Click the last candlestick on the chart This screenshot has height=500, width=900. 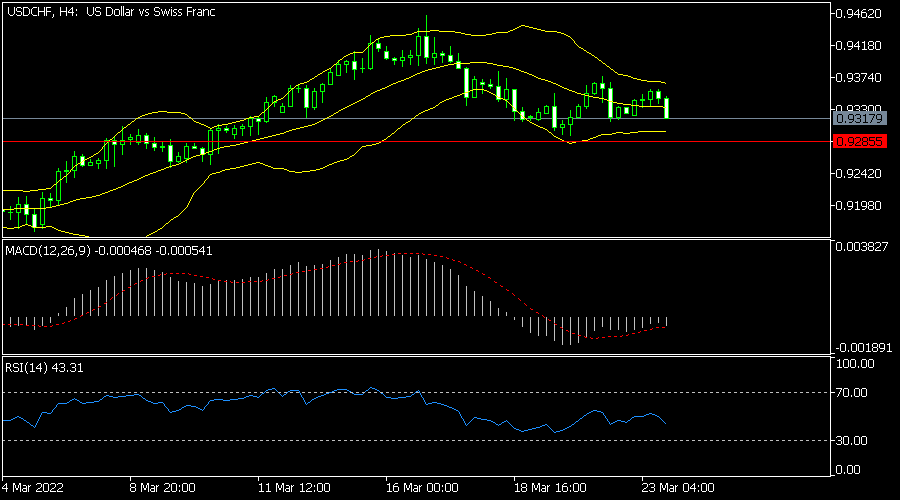(x=666, y=108)
